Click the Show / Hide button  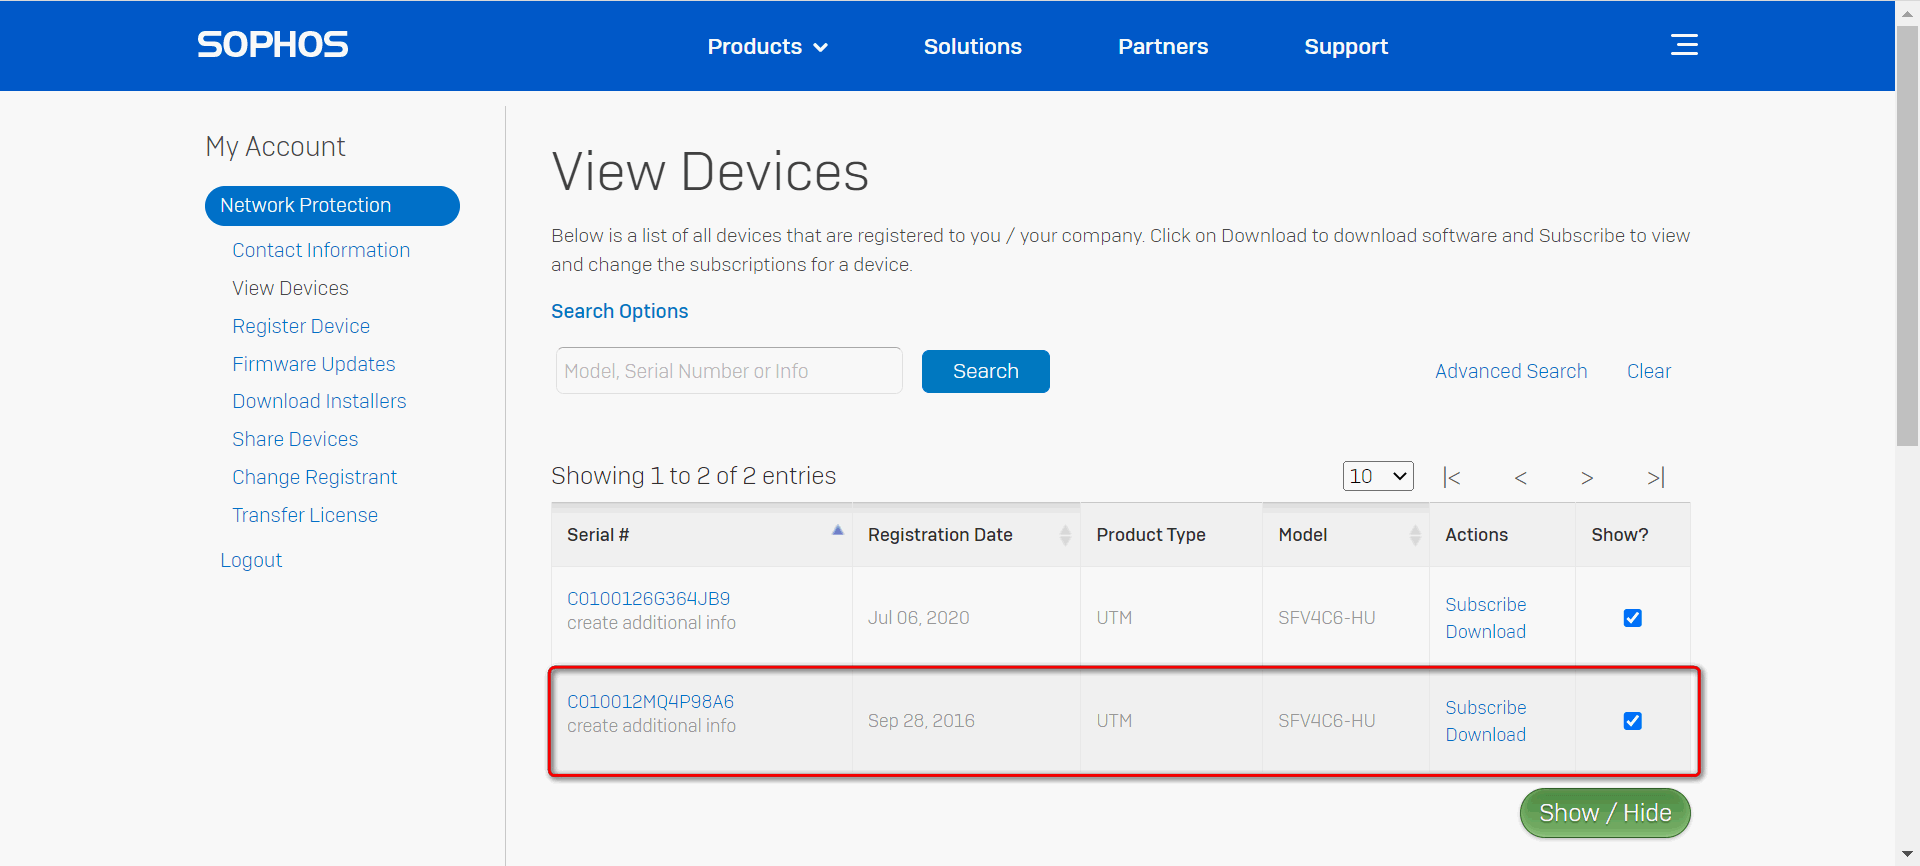click(1605, 813)
